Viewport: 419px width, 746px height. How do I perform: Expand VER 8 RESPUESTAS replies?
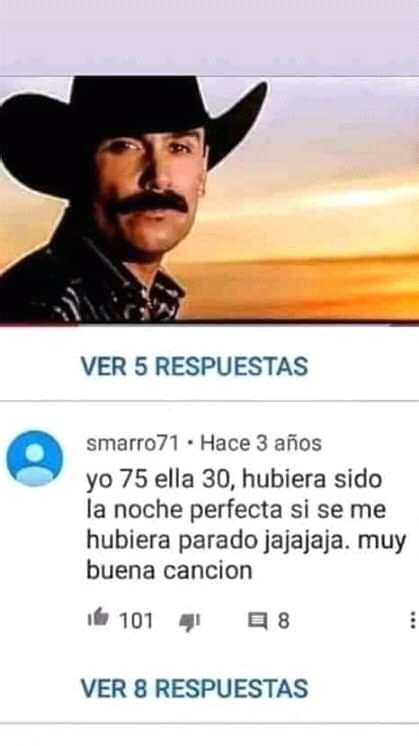tap(195, 688)
